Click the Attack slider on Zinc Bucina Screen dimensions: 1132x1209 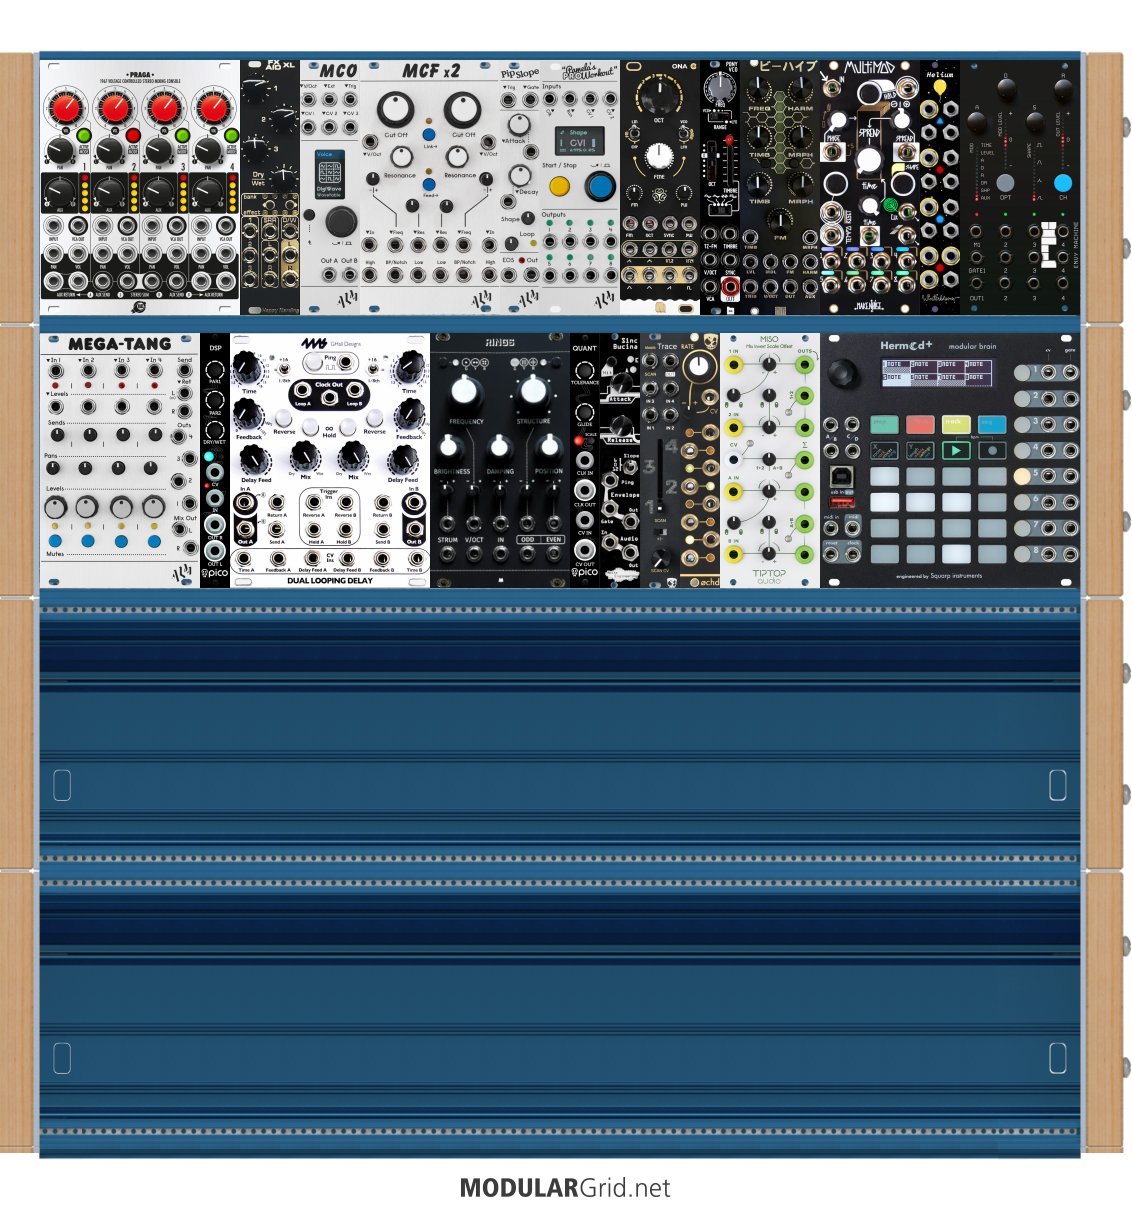620,385
